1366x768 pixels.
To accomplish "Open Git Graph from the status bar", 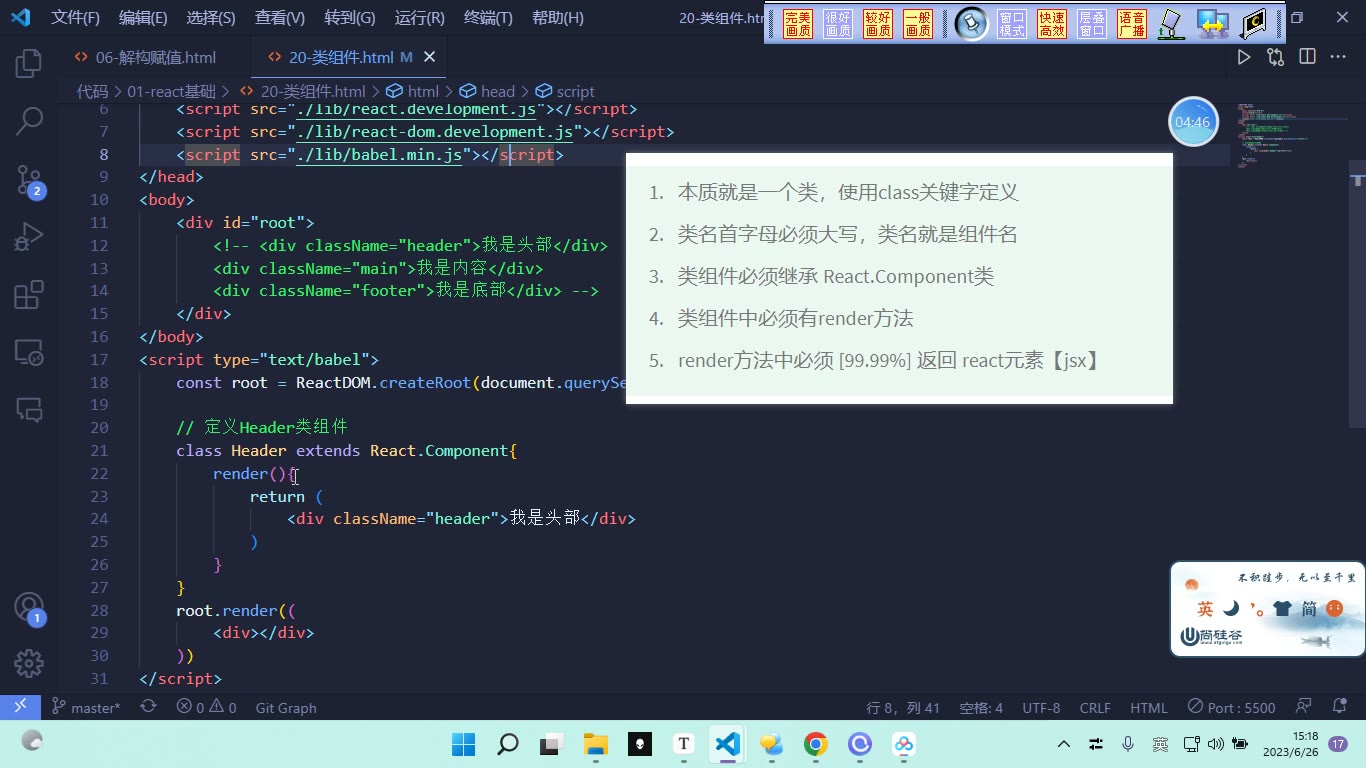I will pyautogui.click(x=286, y=708).
